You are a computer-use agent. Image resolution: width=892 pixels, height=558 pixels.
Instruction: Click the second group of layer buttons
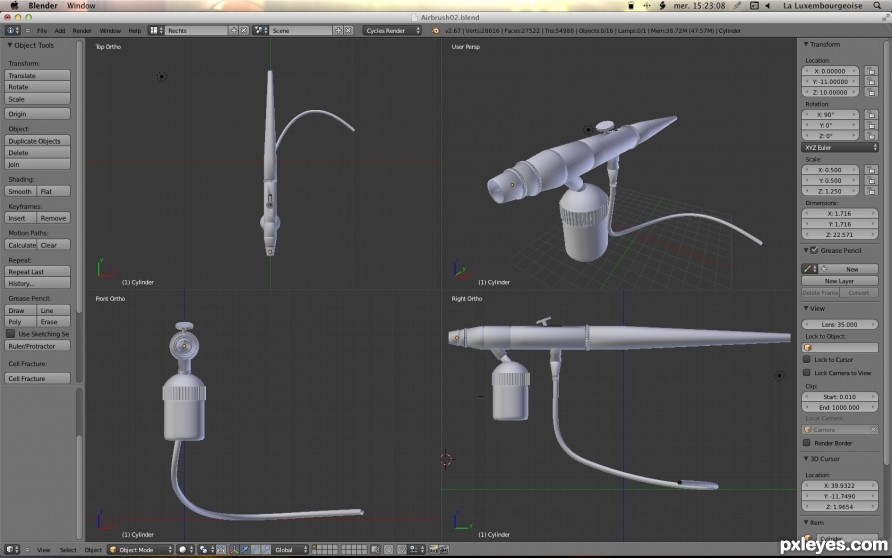click(354, 549)
